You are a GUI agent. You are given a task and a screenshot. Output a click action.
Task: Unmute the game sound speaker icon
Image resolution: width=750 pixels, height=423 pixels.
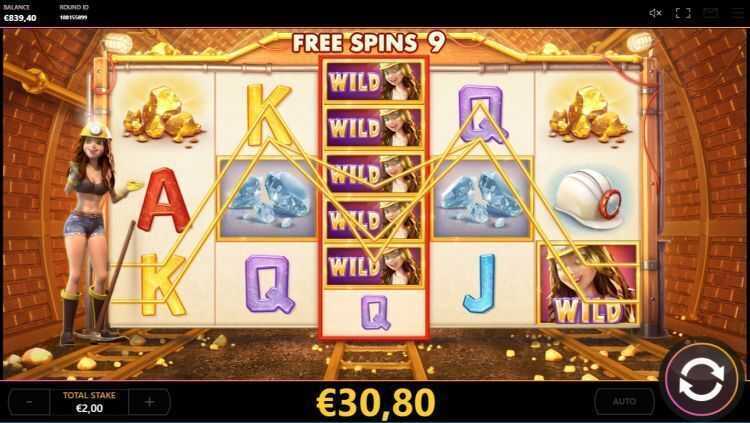[x=655, y=13]
